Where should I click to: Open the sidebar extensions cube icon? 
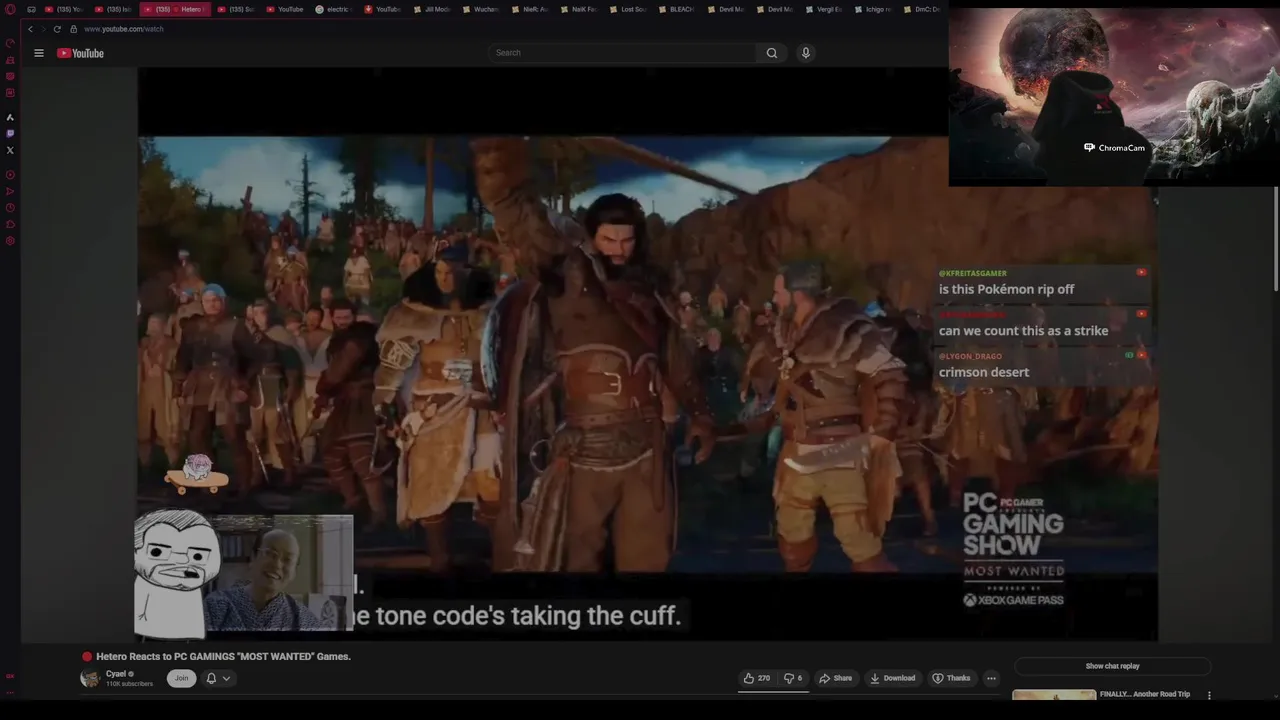pyautogui.click(x=10, y=224)
